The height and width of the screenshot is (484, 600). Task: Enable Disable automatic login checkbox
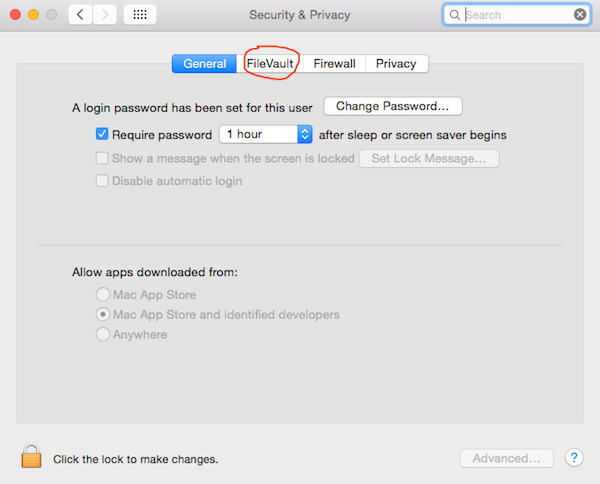[x=102, y=181]
